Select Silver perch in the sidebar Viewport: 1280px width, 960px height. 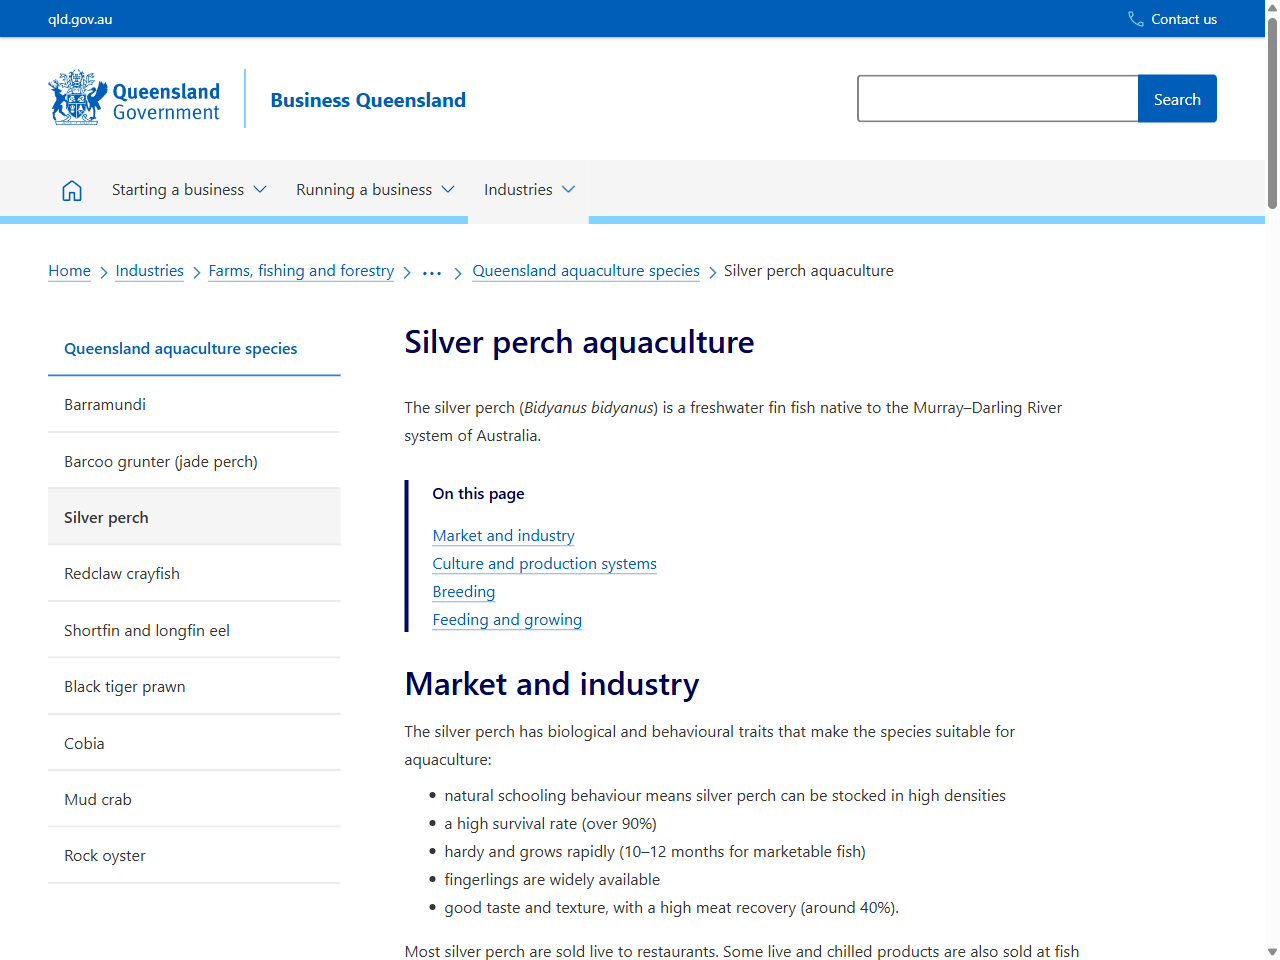point(106,517)
